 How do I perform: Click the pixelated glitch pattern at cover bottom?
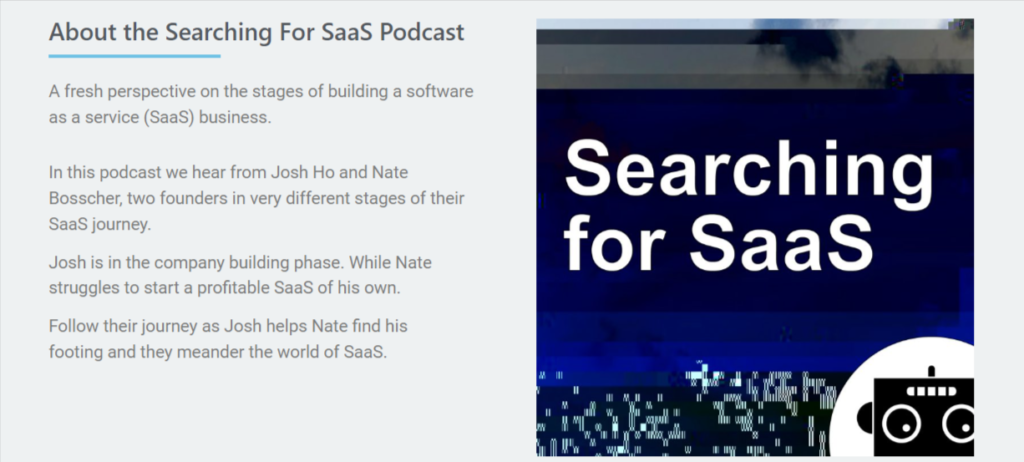(680, 410)
